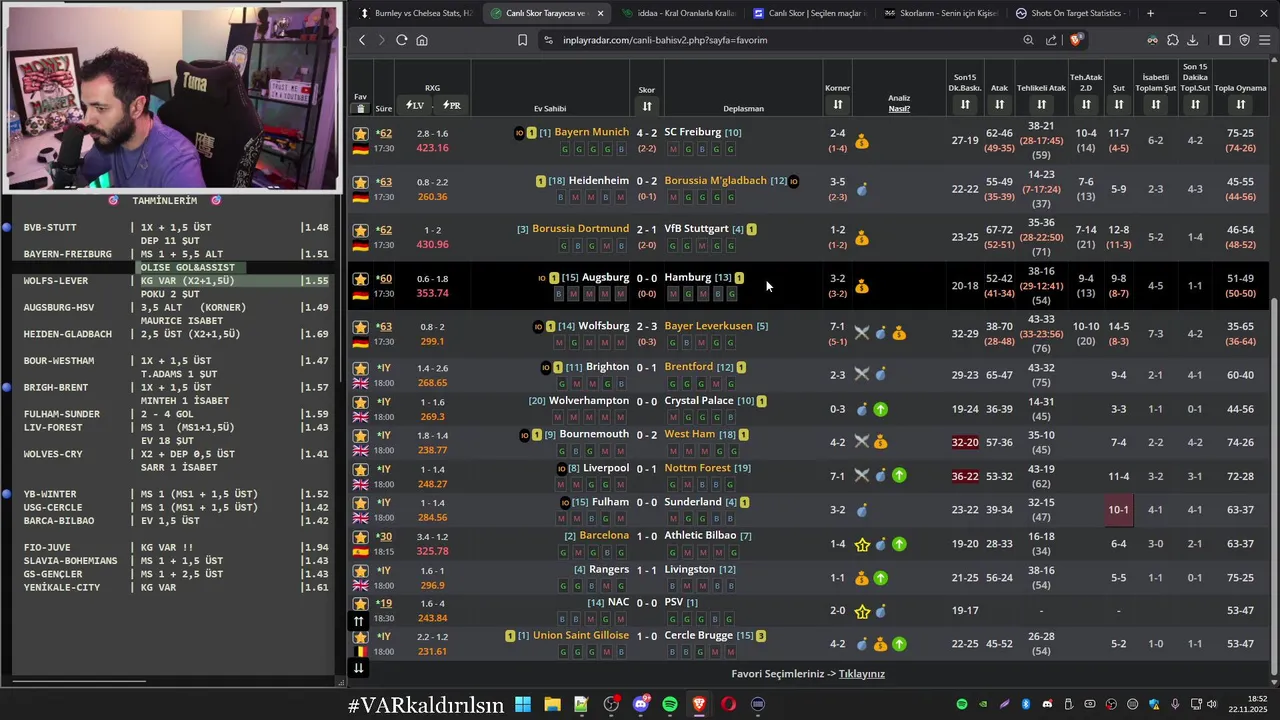1280x720 pixels.
Task: Reload the page
Action: click(x=401, y=40)
